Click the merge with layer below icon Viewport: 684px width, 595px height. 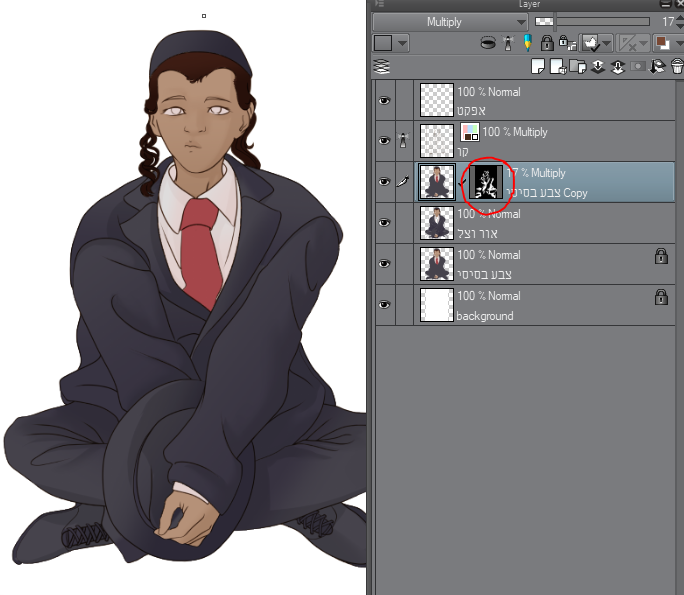(x=617, y=67)
